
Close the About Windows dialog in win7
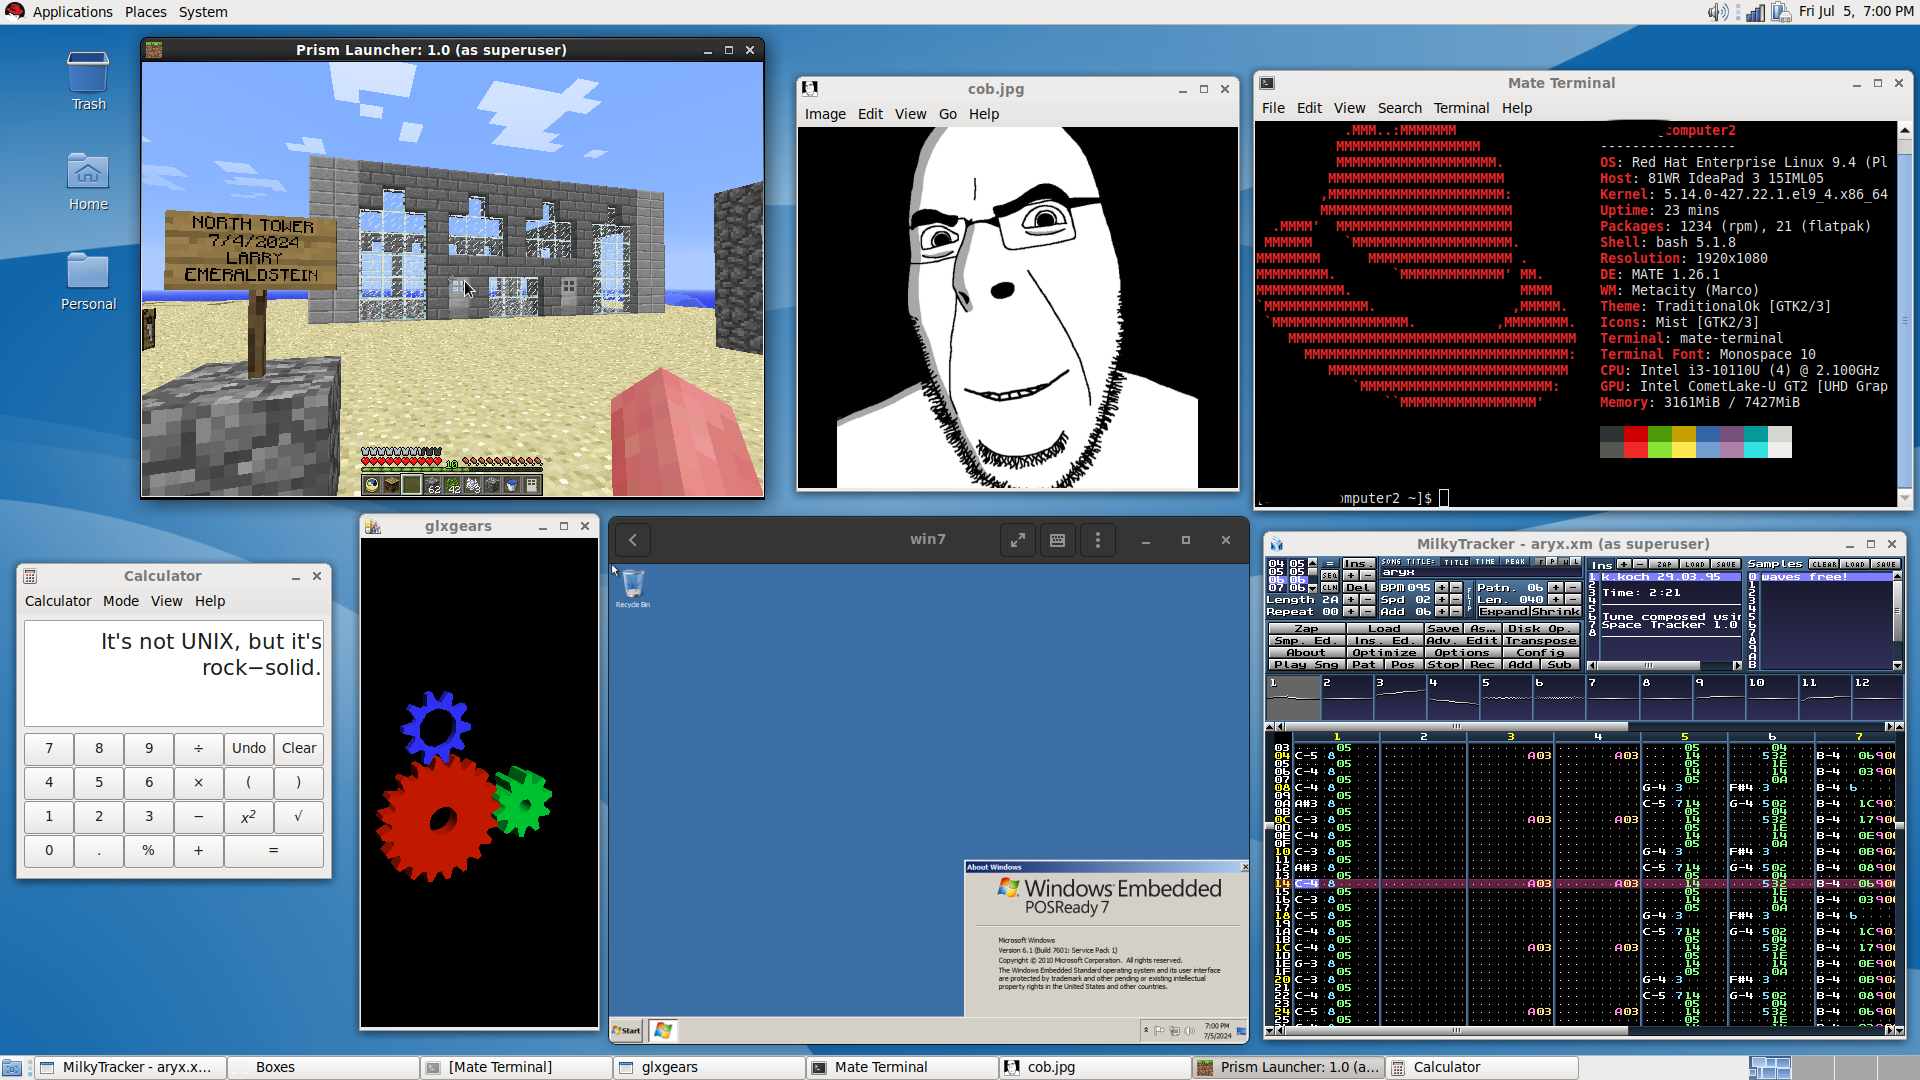click(1244, 867)
